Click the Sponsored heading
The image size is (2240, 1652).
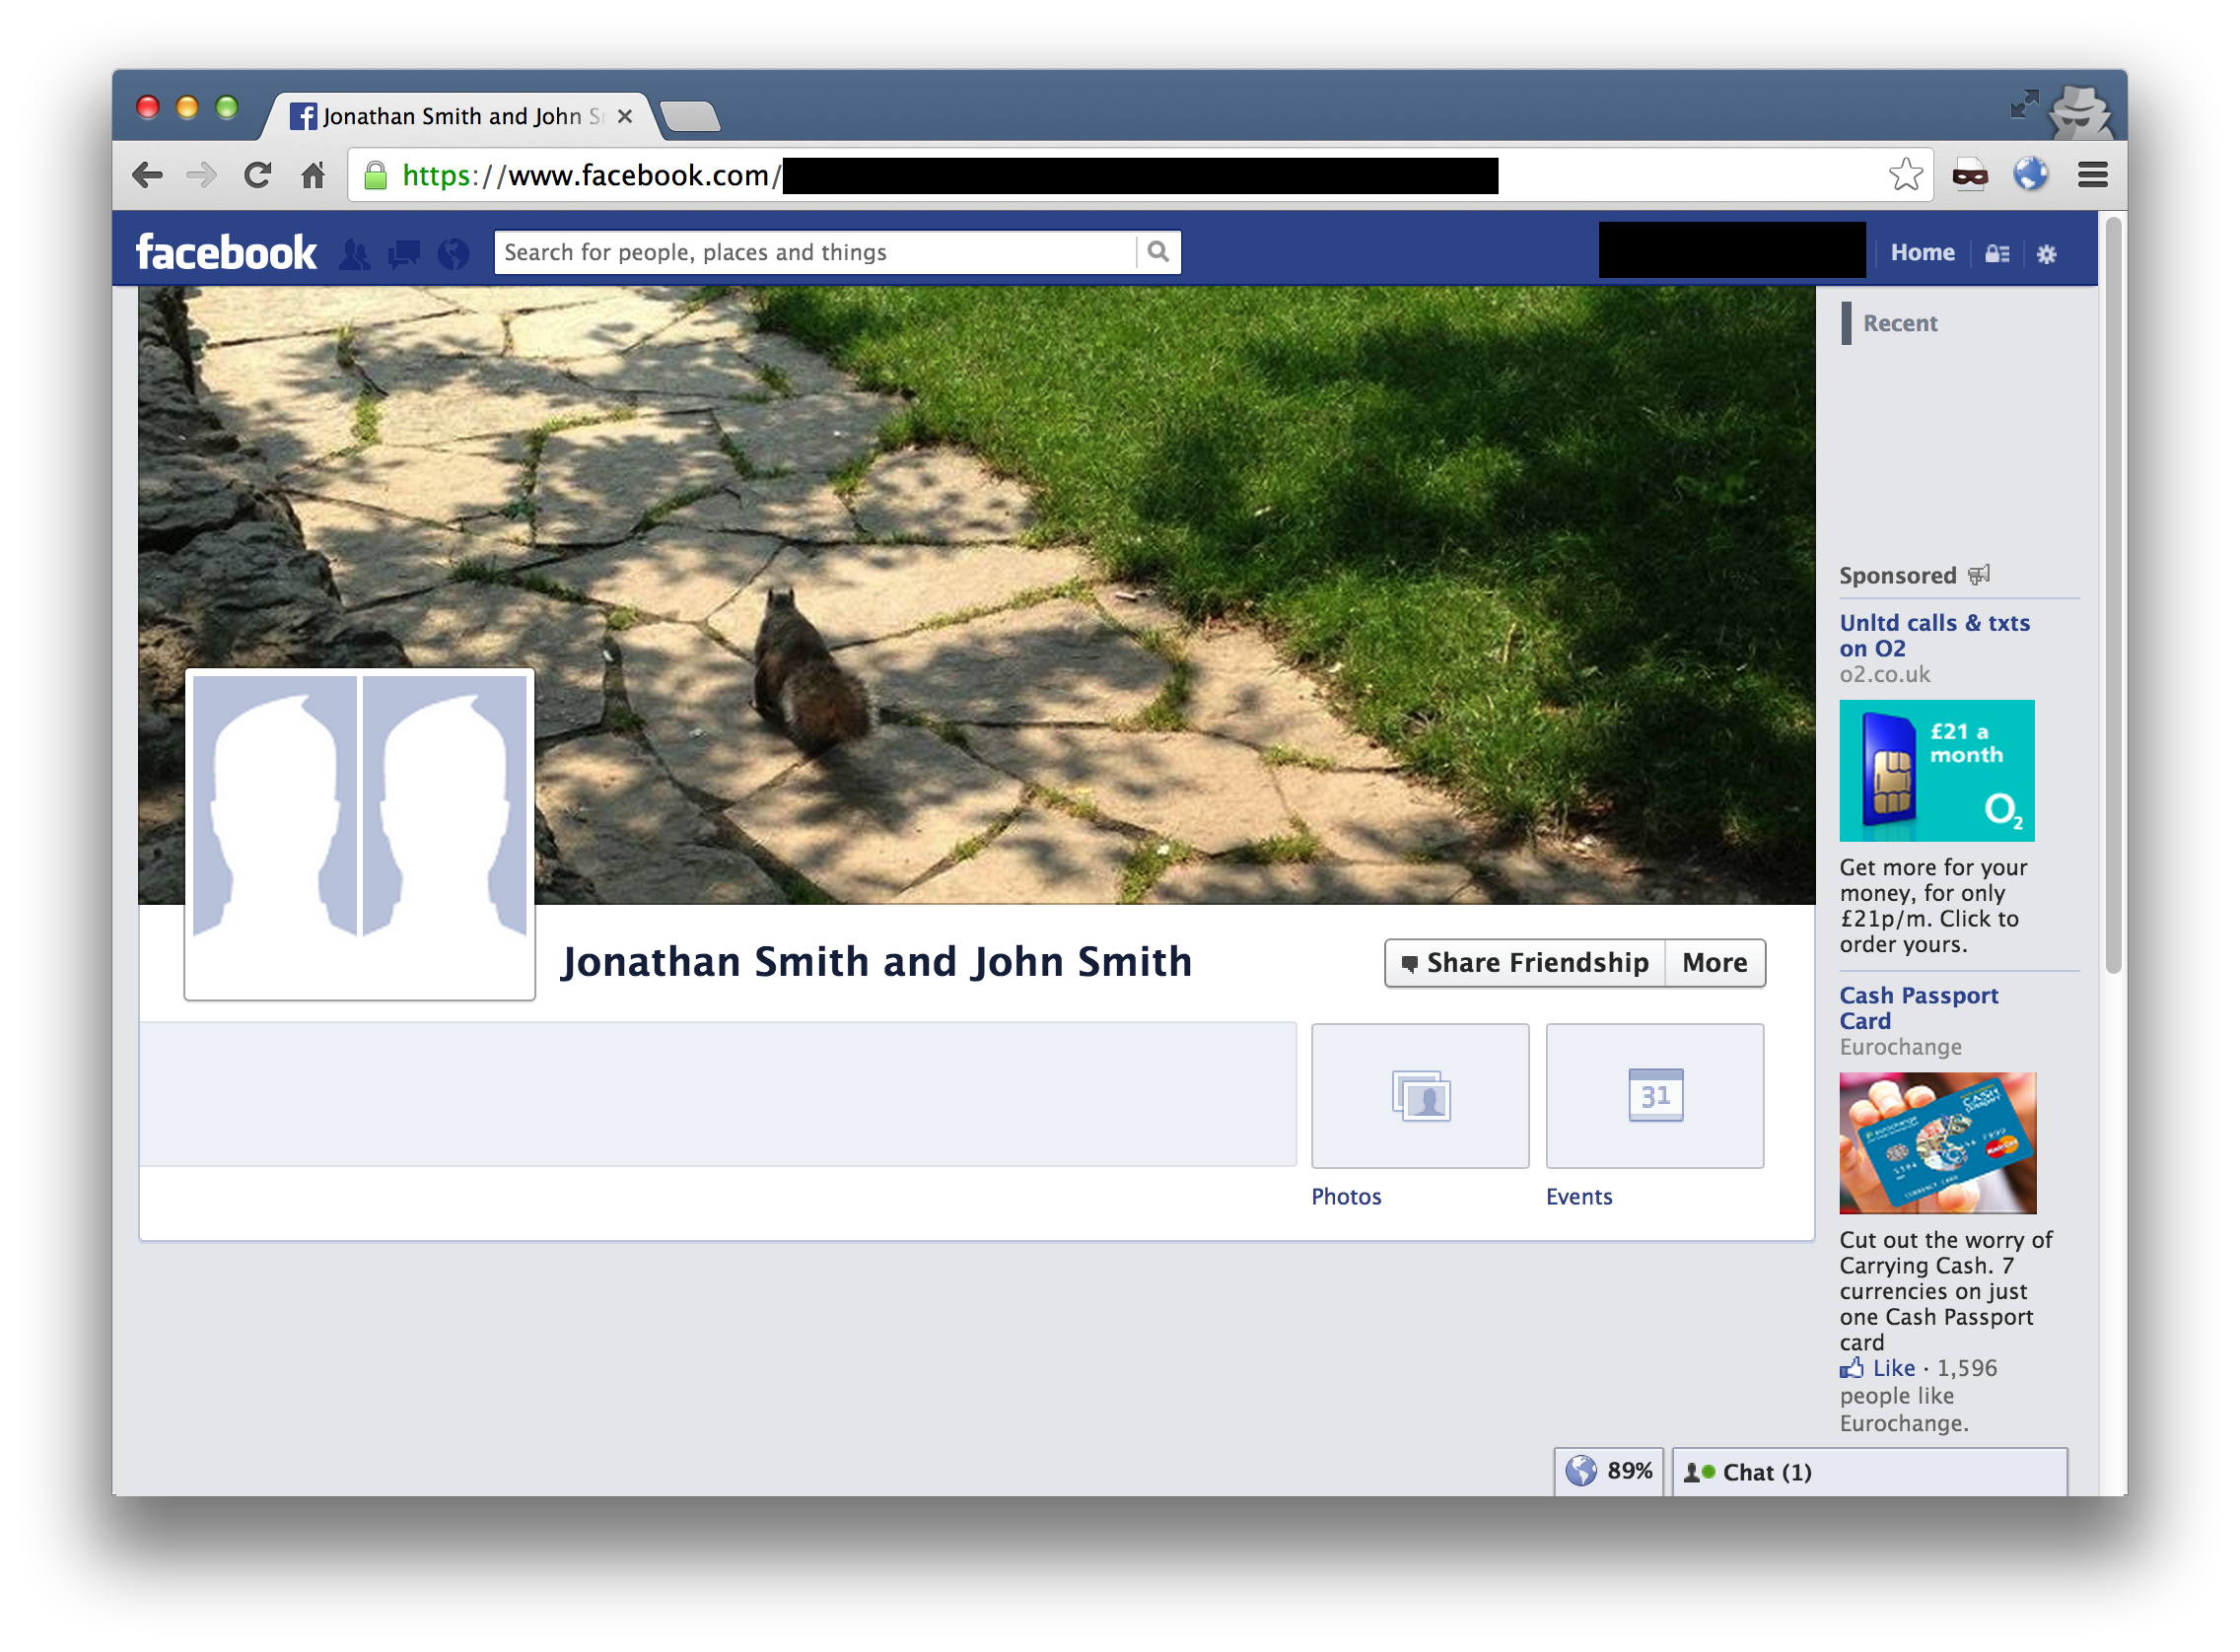point(1897,576)
